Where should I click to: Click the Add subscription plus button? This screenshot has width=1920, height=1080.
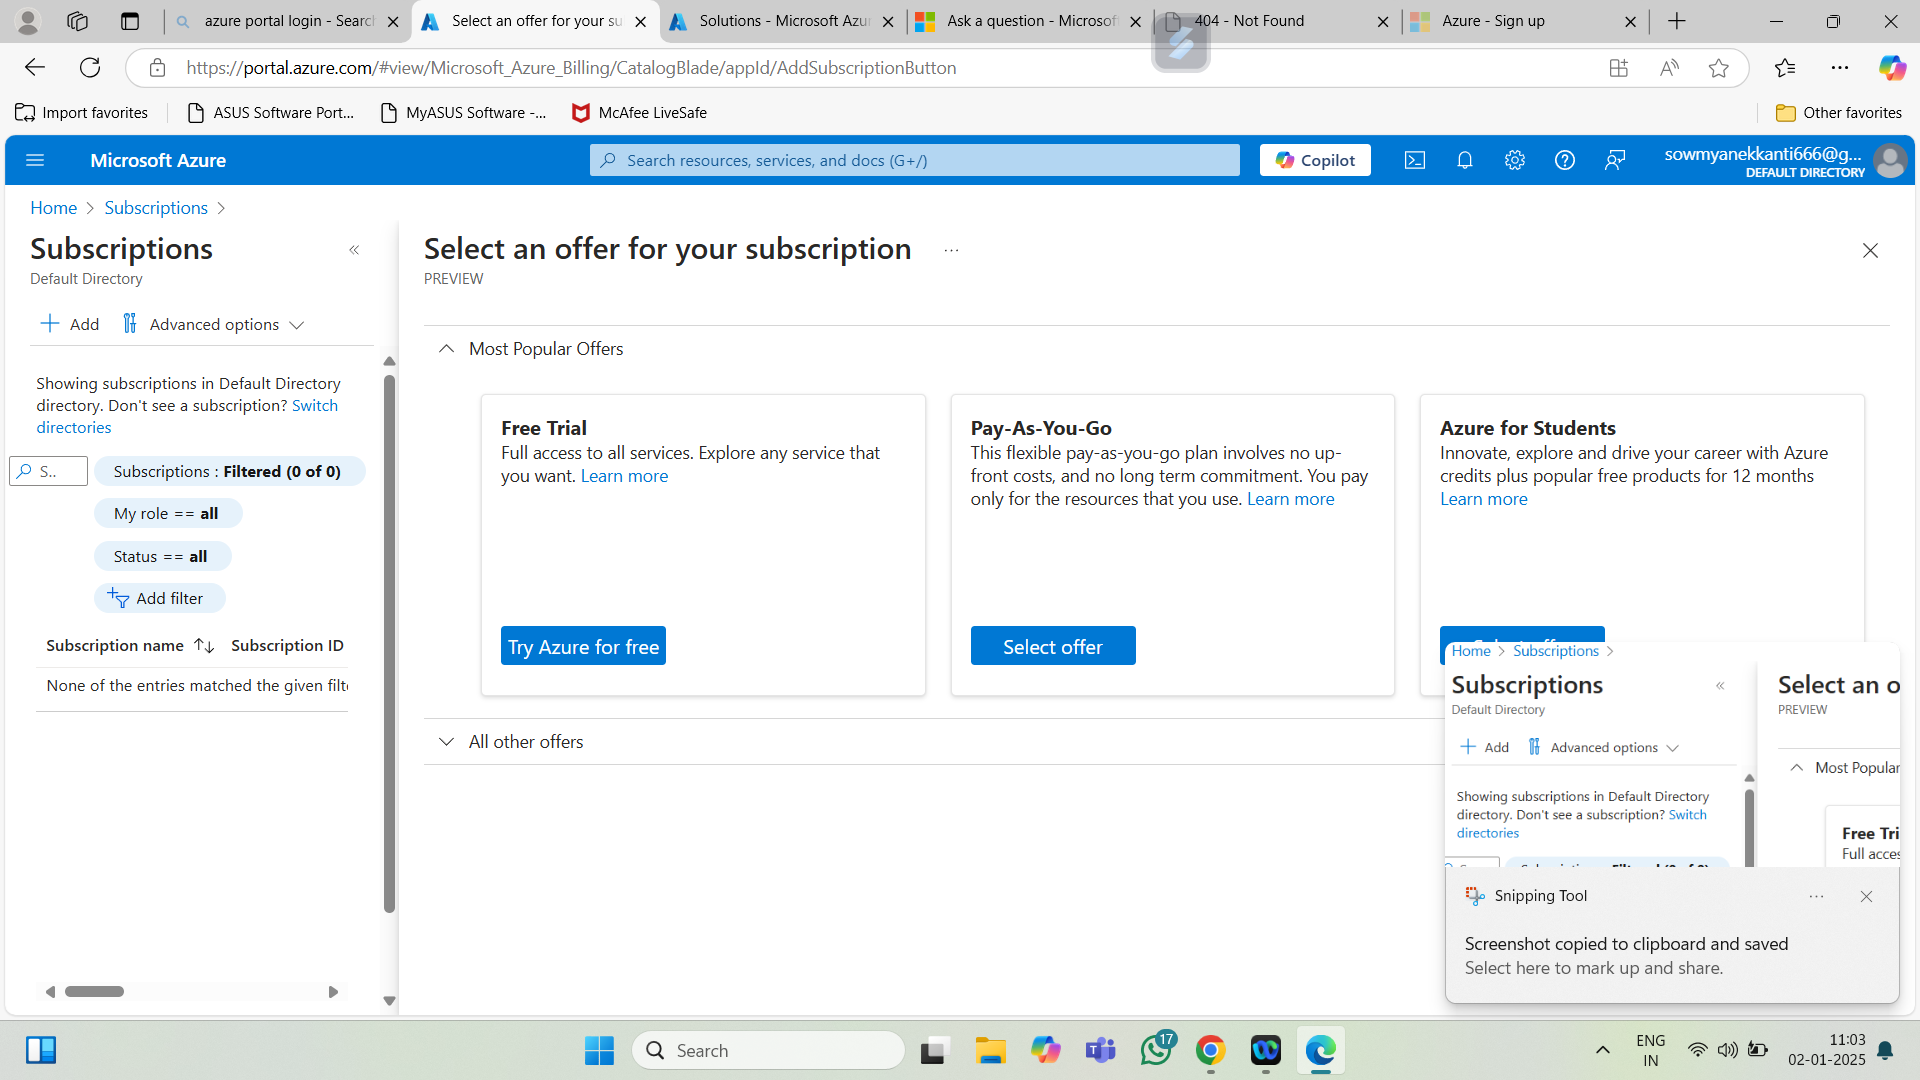click(x=70, y=324)
